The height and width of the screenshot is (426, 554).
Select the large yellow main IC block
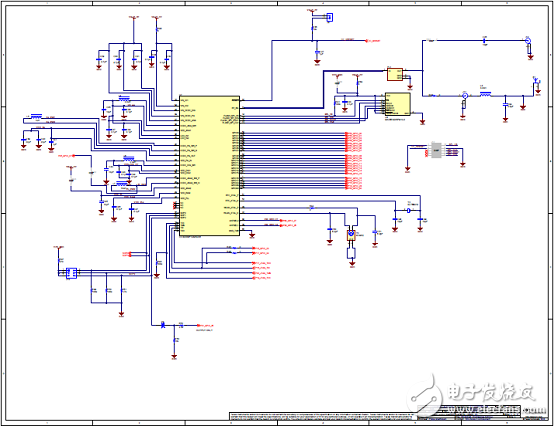210,166
